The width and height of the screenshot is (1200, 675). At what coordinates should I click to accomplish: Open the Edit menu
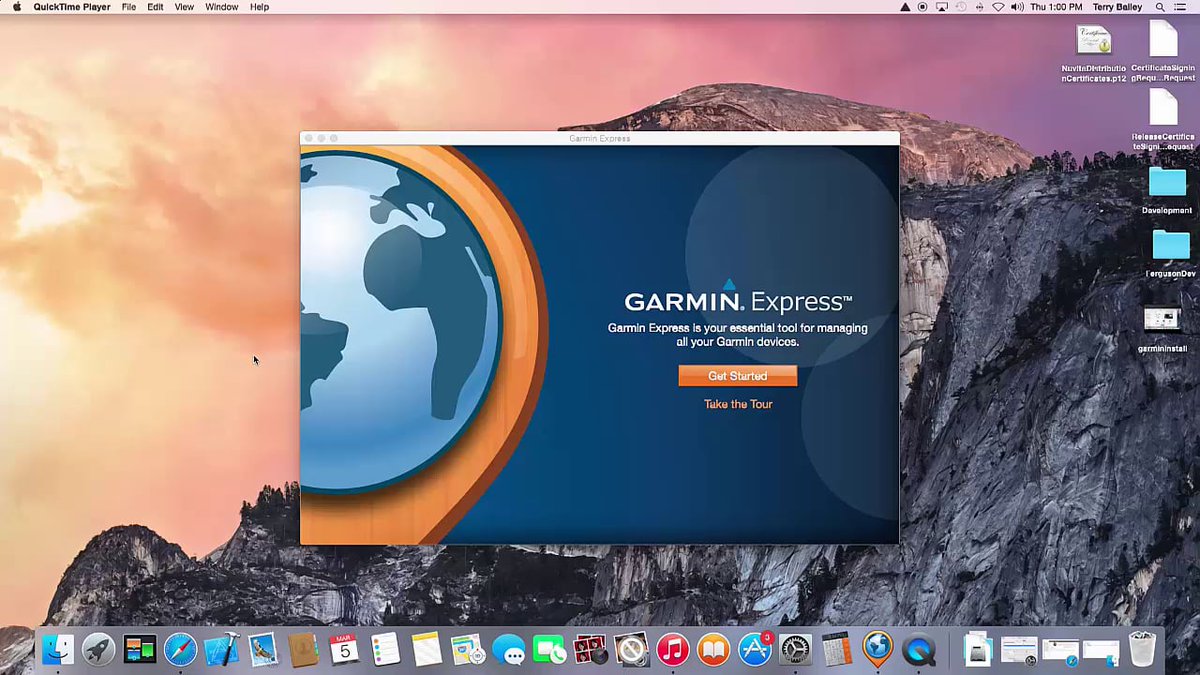155,7
